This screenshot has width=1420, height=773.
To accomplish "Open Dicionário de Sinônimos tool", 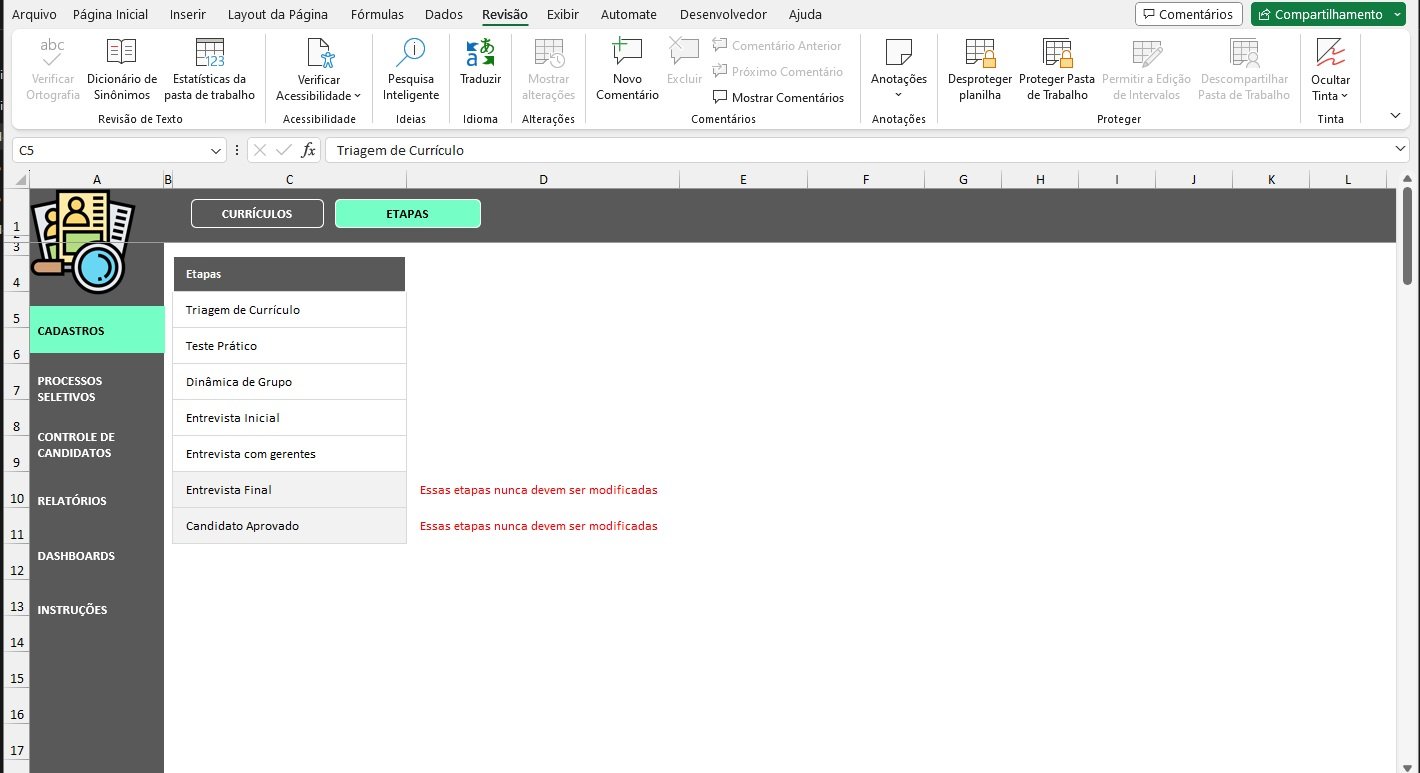I will (x=122, y=69).
